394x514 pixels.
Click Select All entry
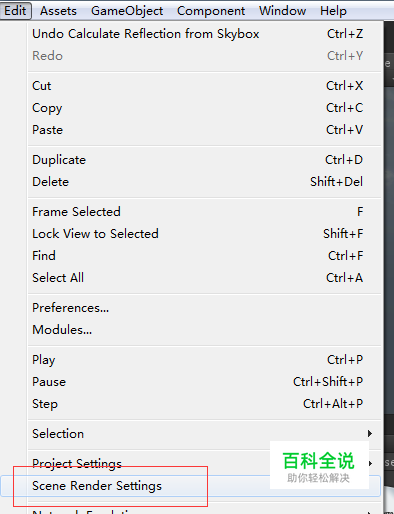[205, 278]
